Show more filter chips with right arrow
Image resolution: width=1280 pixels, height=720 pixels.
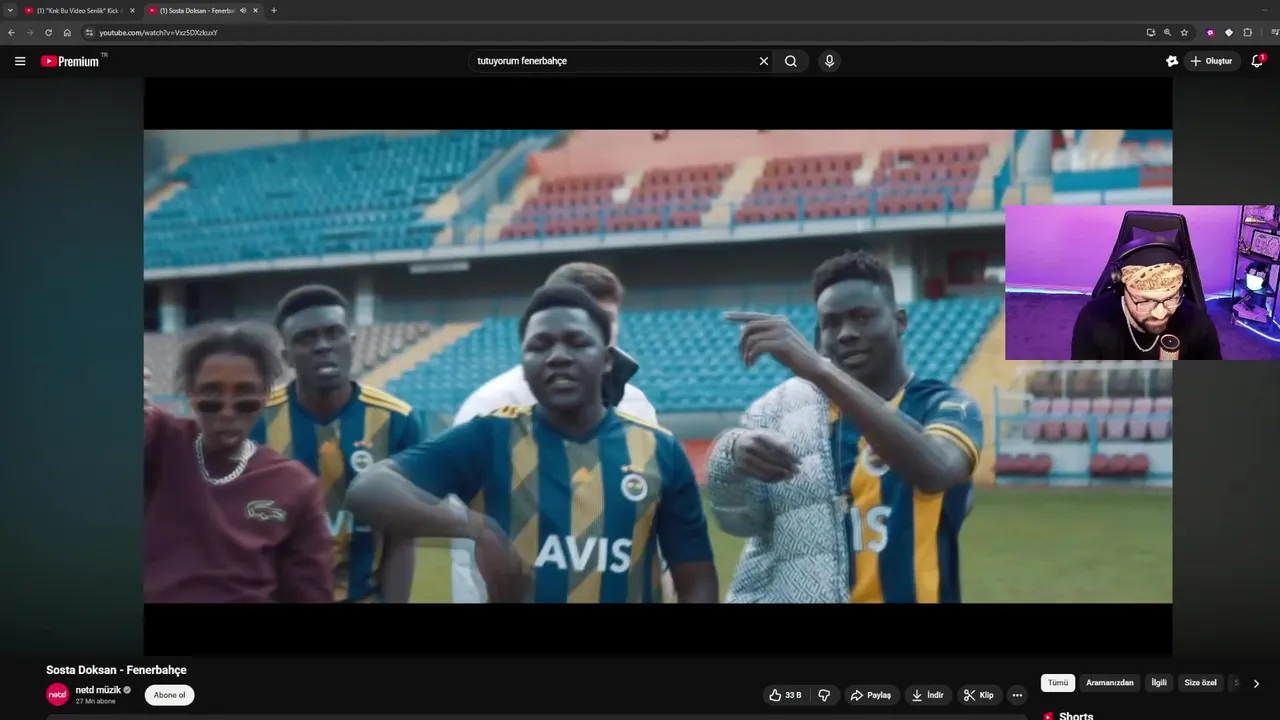pos(1256,684)
